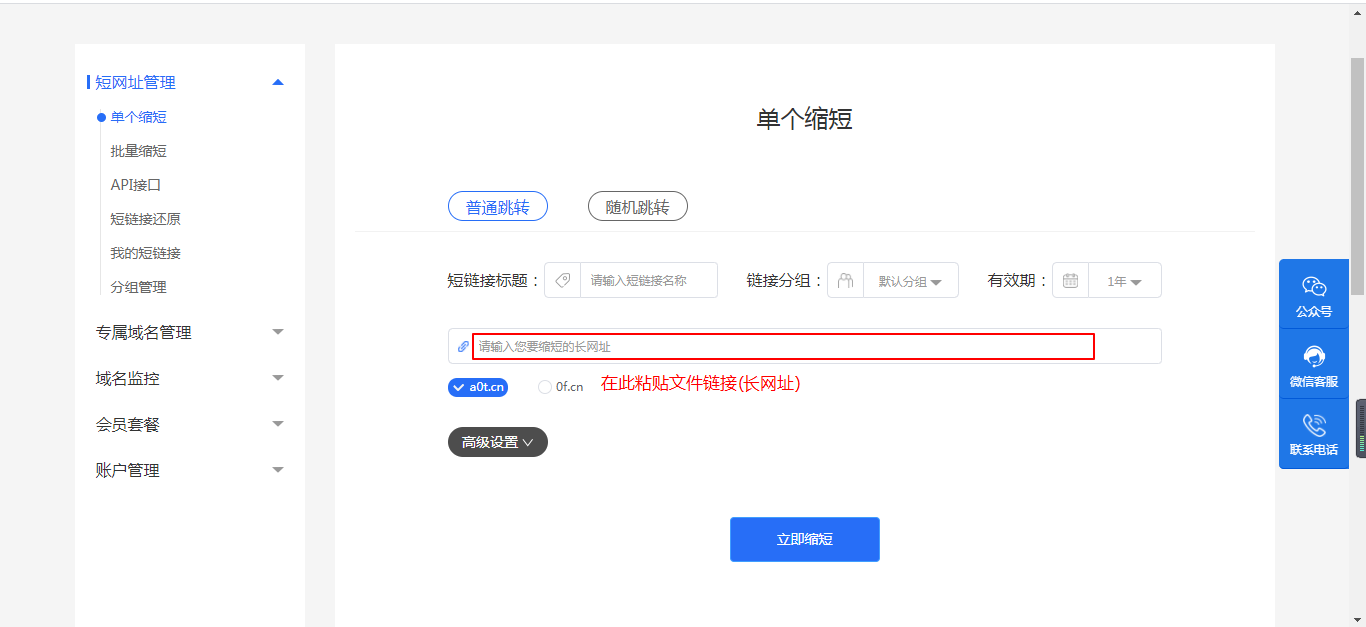Viewport: 1366px width, 627px height.
Task: Select the 普通跳转 tab
Action: click(497, 206)
